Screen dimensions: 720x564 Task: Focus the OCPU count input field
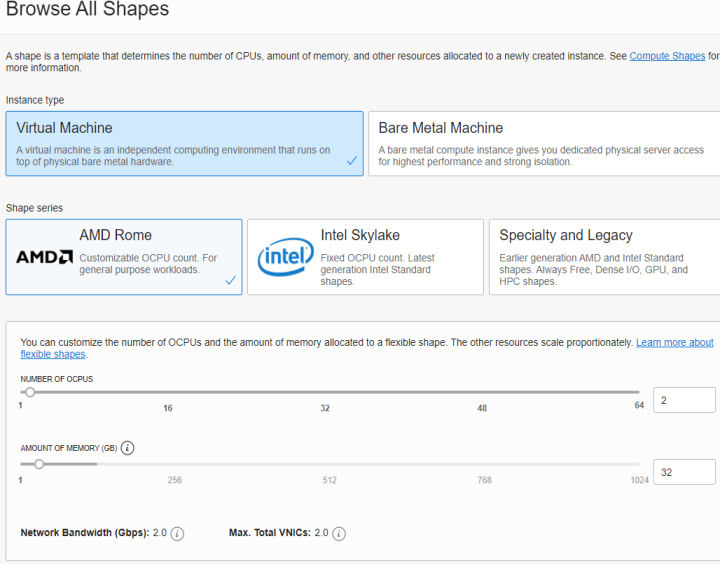(x=684, y=400)
